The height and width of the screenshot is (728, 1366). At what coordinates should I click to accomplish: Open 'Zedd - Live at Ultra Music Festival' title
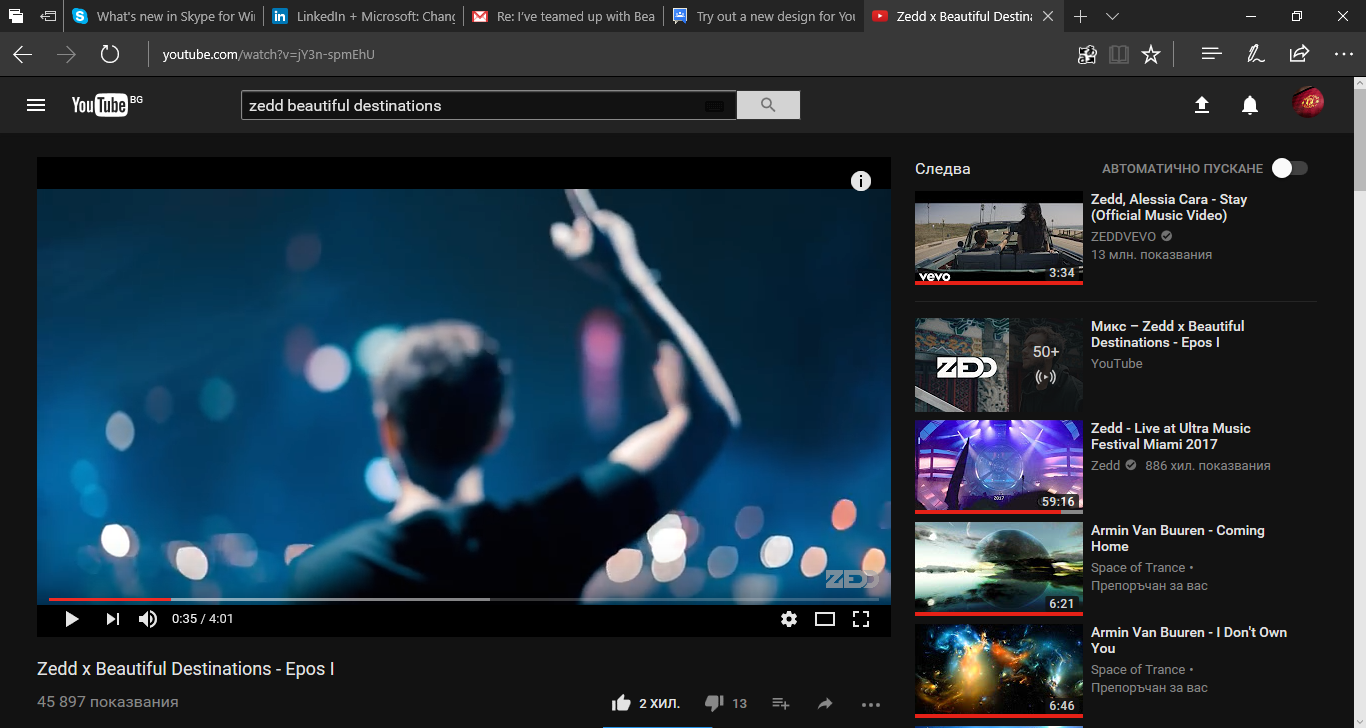coord(1170,436)
